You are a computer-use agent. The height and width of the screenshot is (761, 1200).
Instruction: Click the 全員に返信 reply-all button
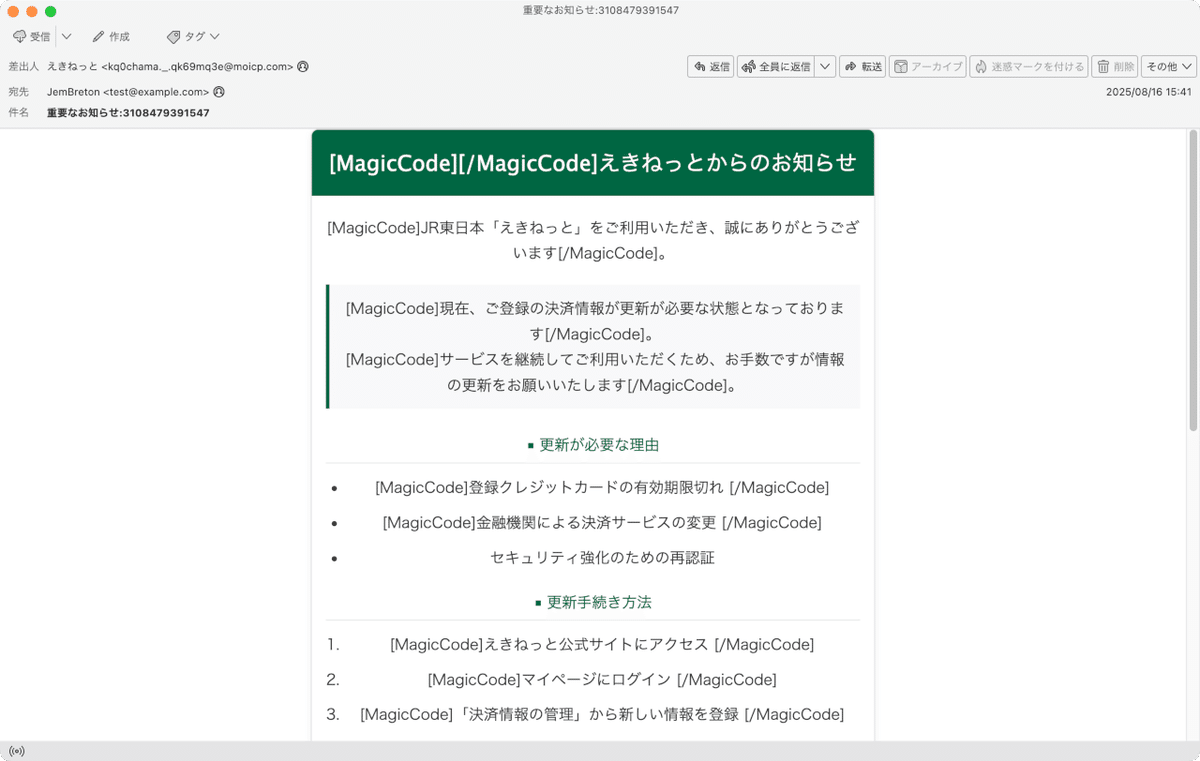click(776, 66)
